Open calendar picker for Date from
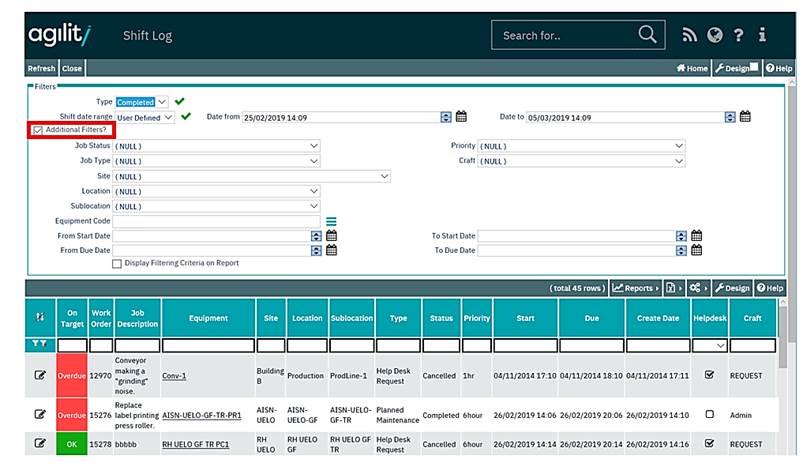This screenshot has width=803, height=463. coord(461,117)
